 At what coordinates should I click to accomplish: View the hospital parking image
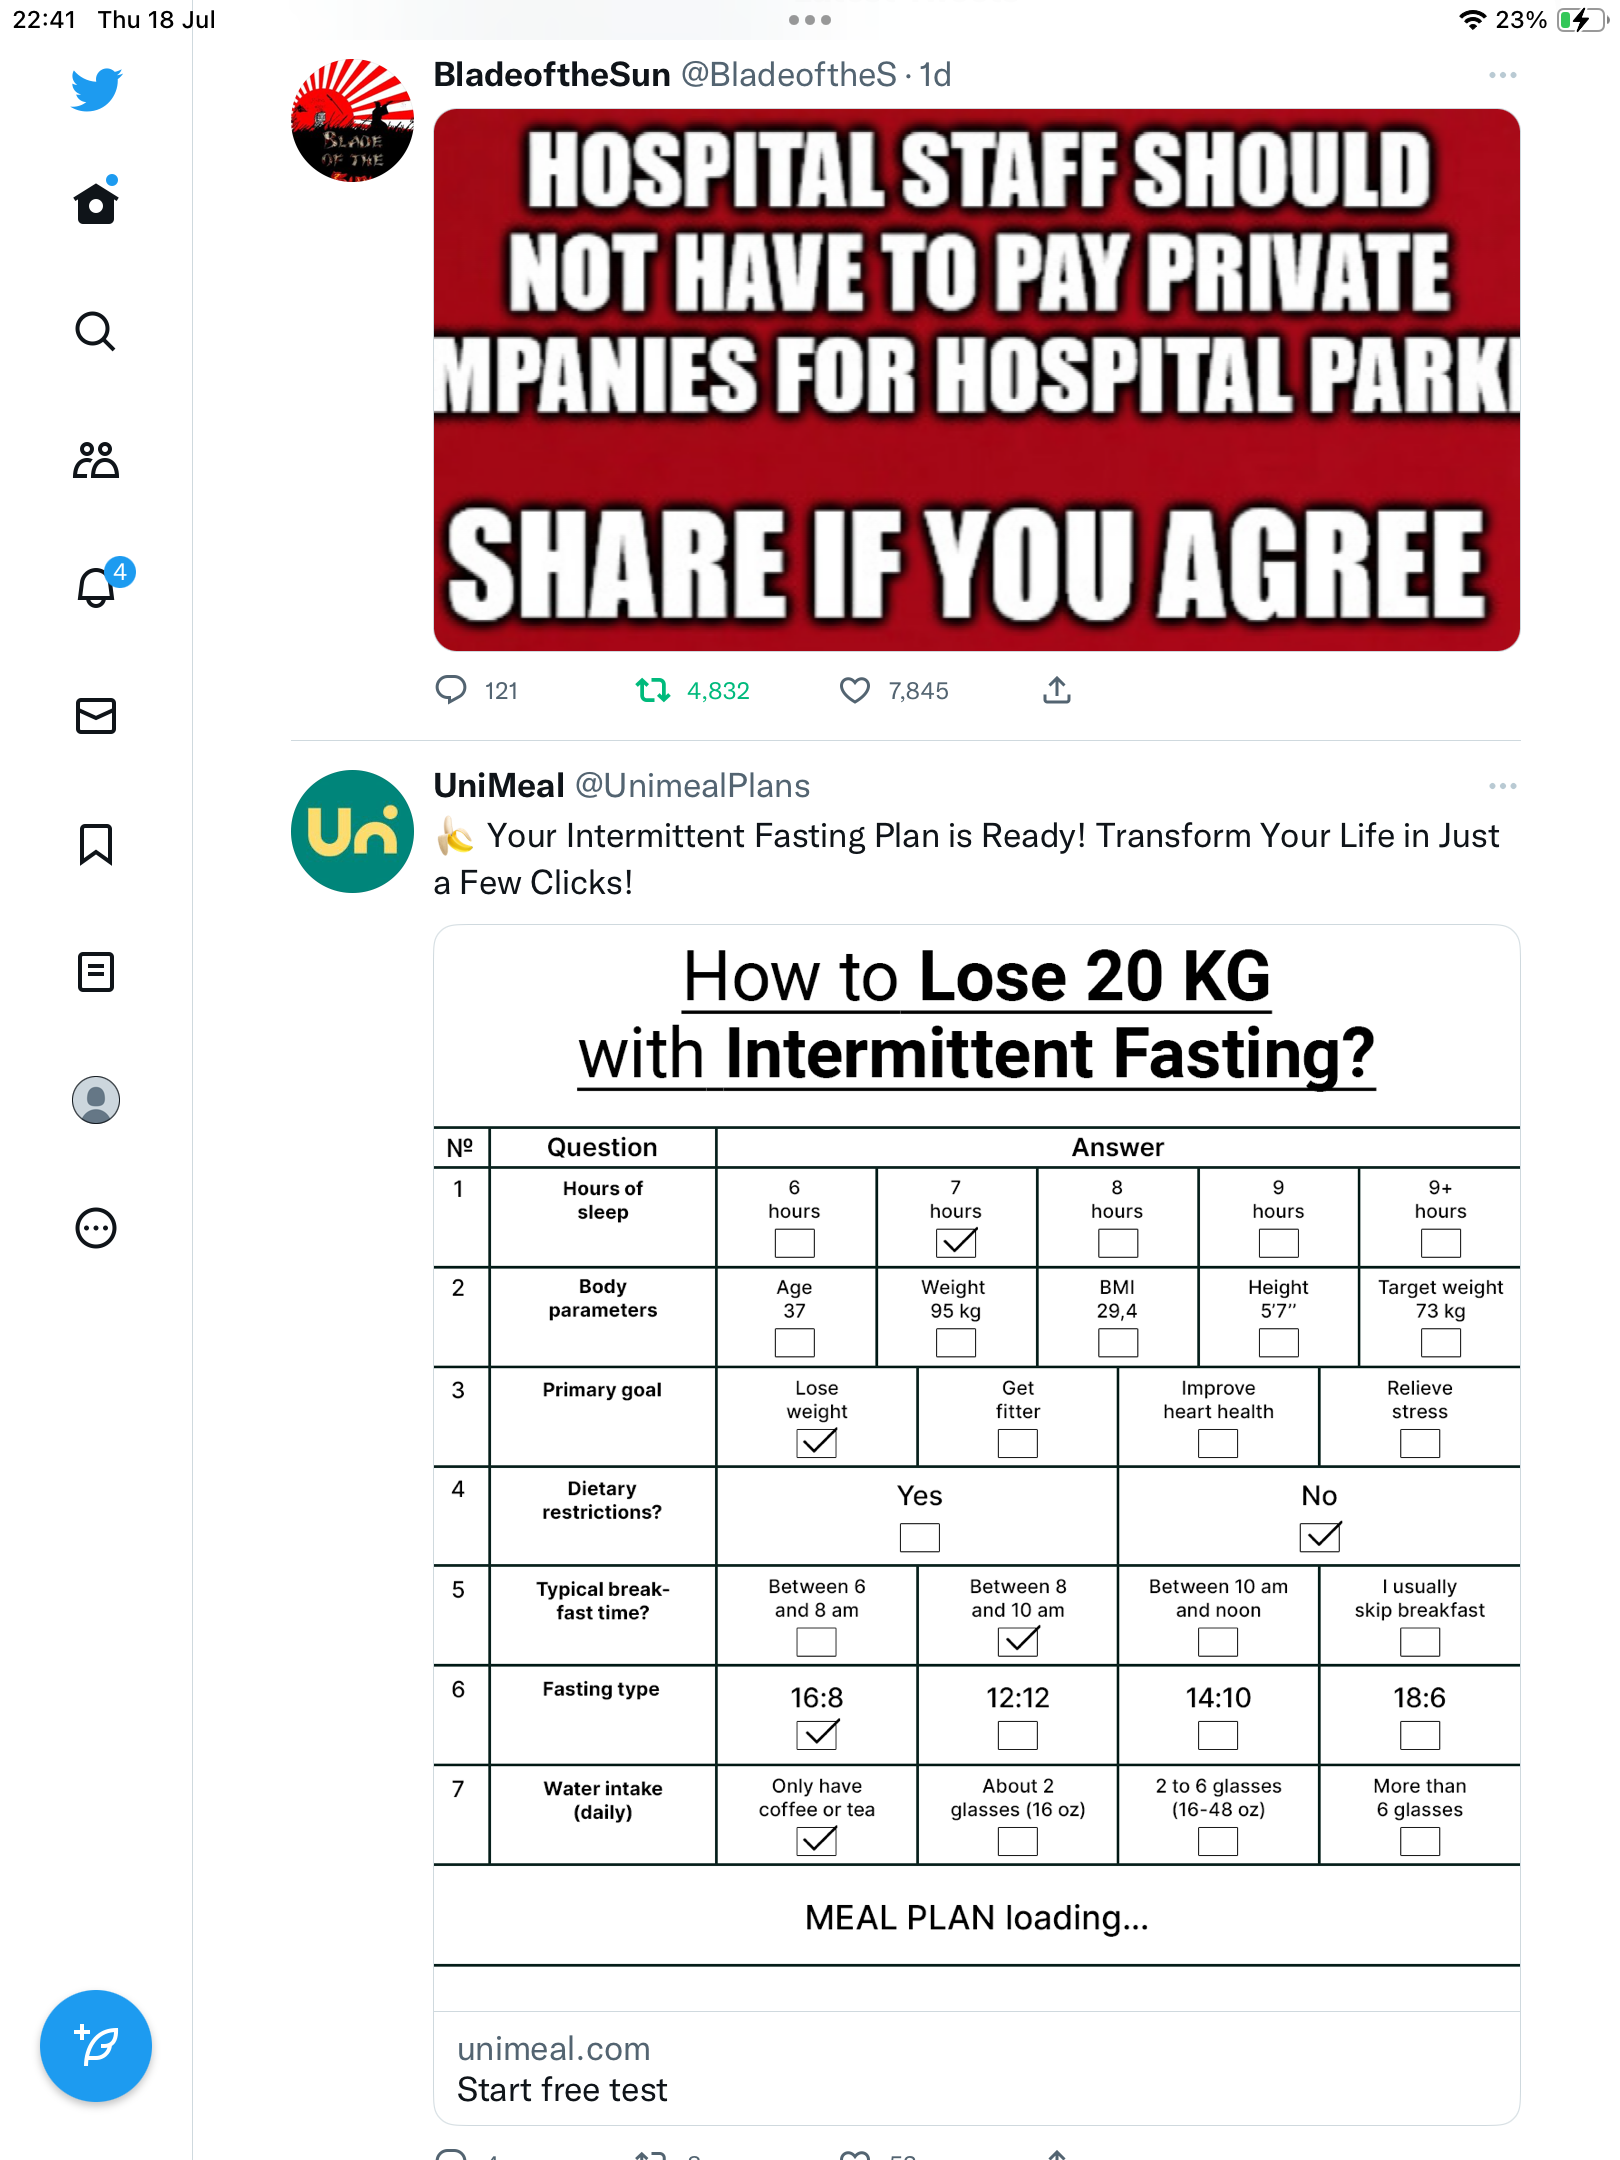tap(976, 380)
